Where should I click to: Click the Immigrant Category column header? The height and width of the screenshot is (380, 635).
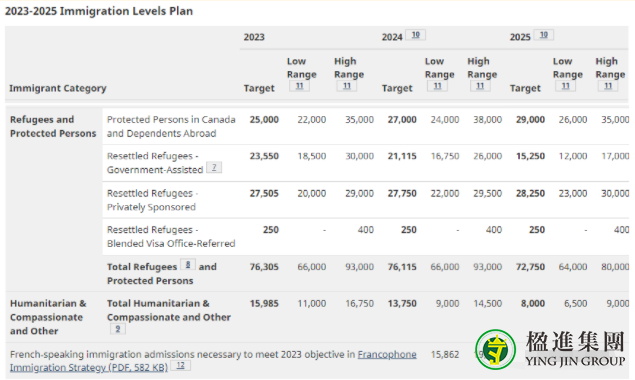pos(58,88)
